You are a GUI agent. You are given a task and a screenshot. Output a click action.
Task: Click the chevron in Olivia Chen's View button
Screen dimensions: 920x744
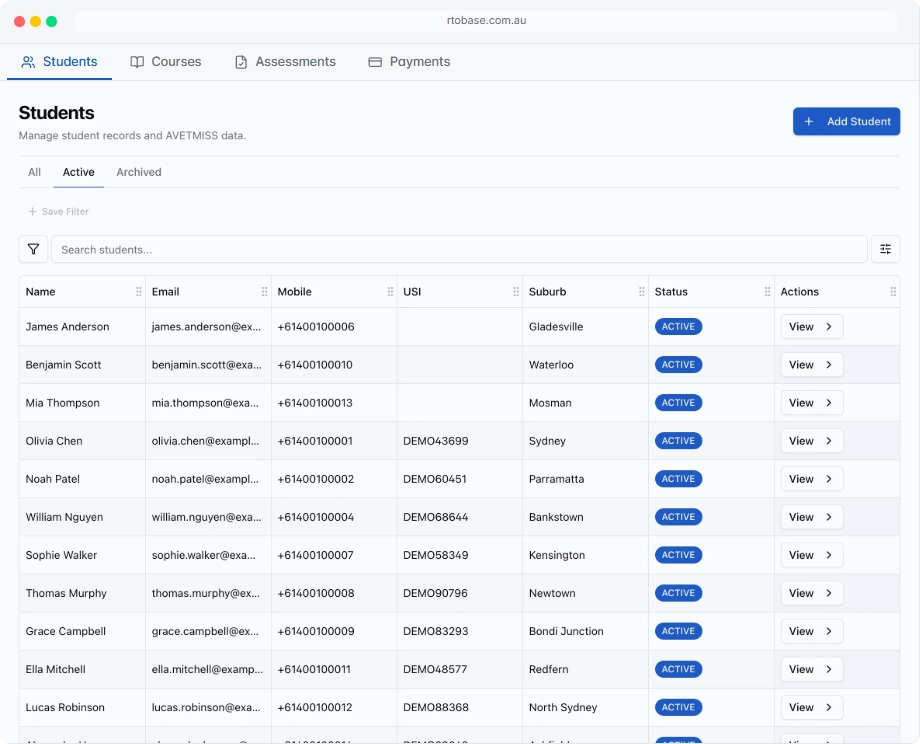(x=829, y=441)
